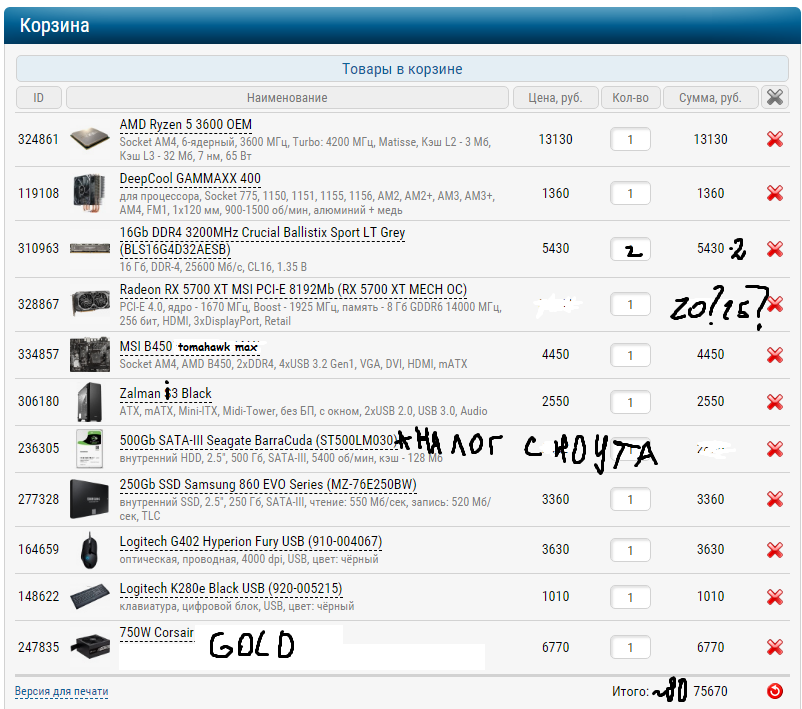The height and width of the screenshot is (709, 802).
Task: Click the Цена, руб. column header
Action: click(x=555, y=97)
